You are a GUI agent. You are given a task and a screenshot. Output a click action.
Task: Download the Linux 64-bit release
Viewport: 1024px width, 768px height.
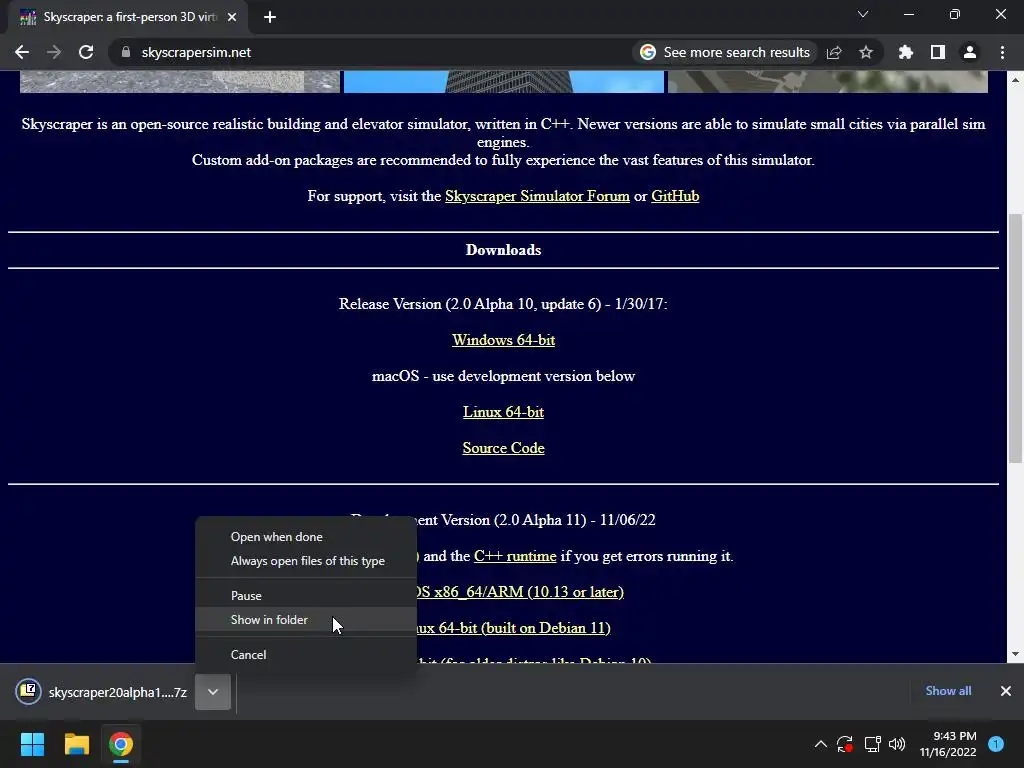[x=504, y=412]
